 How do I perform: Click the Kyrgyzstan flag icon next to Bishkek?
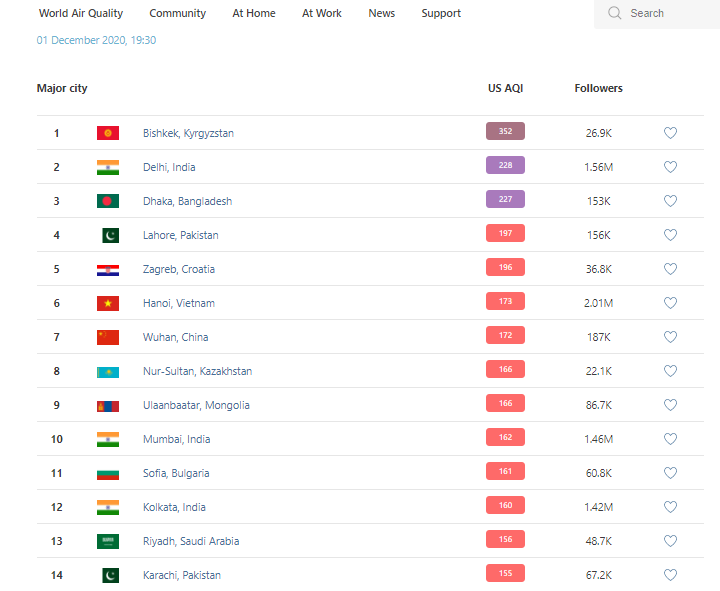click(108, 133)
